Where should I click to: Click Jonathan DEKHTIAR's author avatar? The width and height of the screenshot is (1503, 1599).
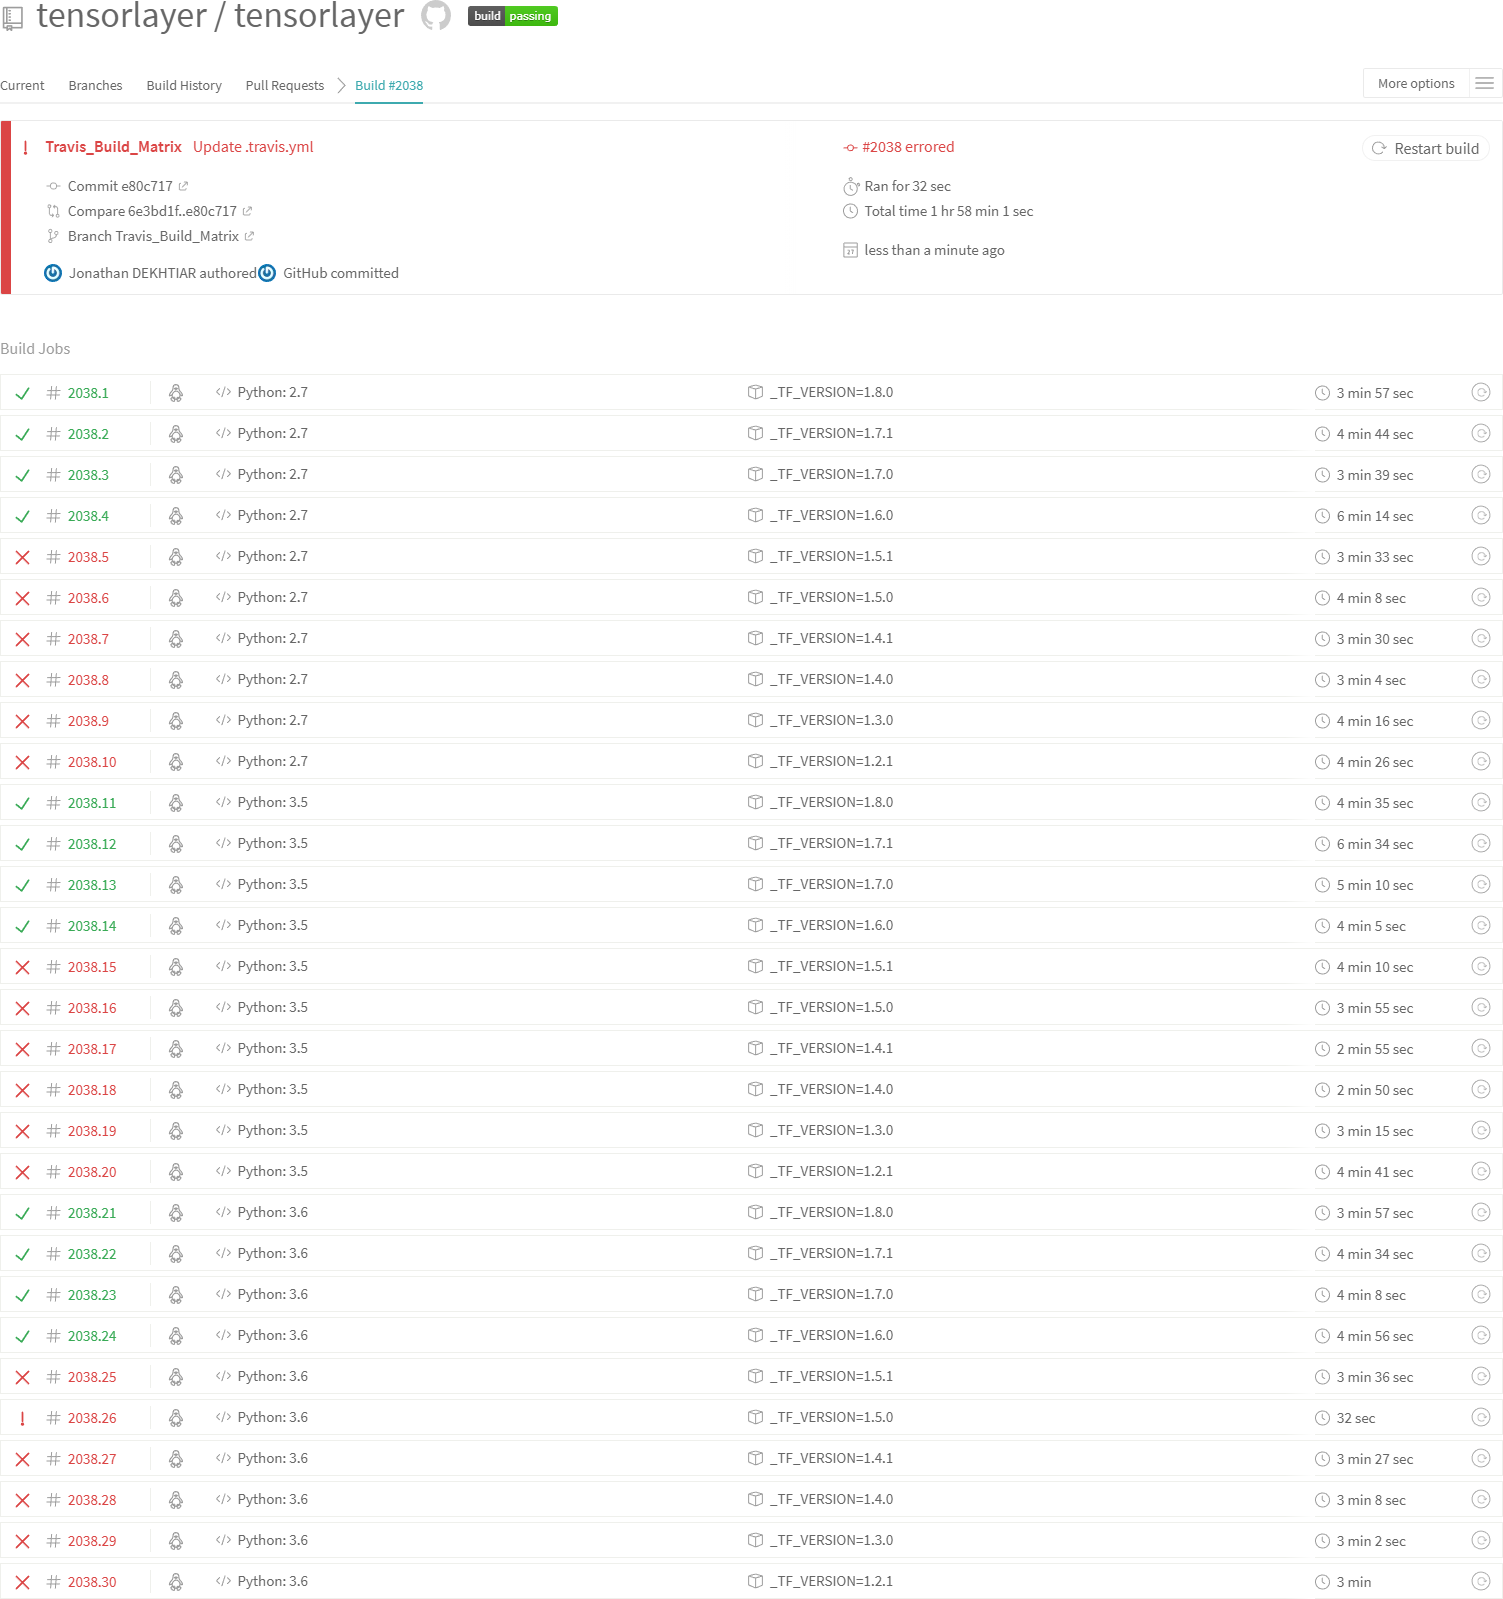(53, 273)
